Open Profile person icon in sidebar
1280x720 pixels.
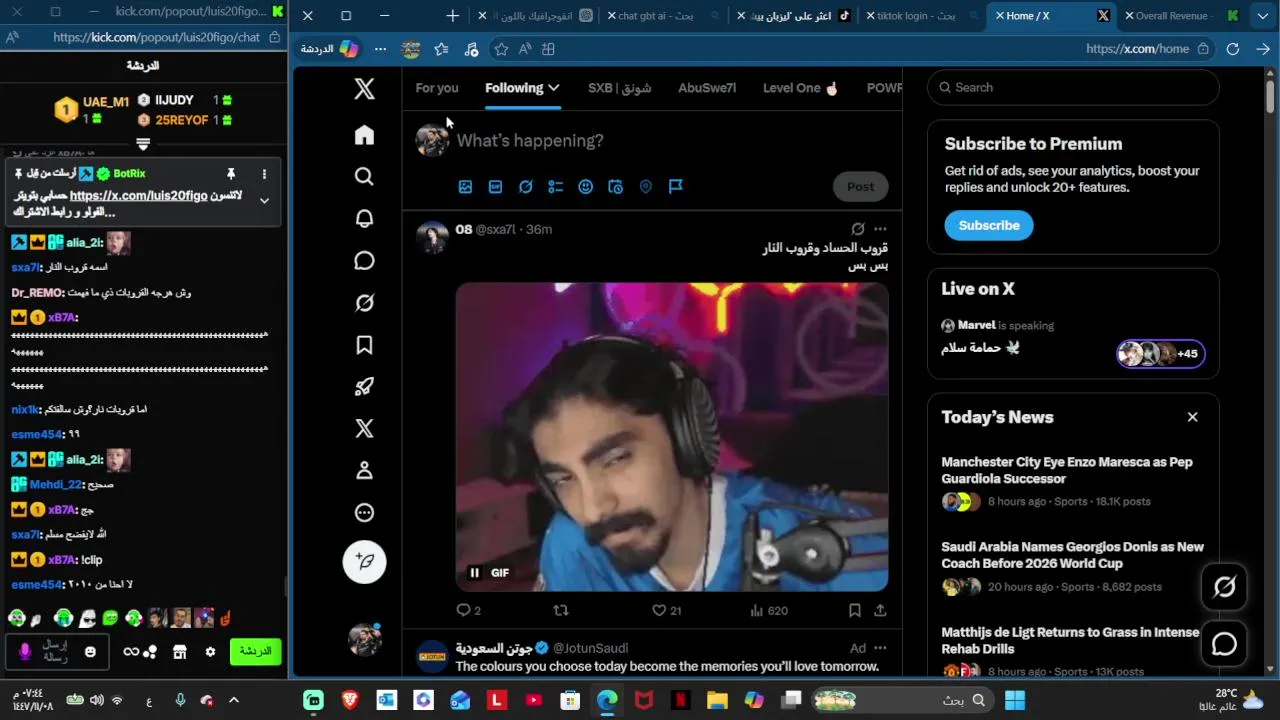pos(364,471)
